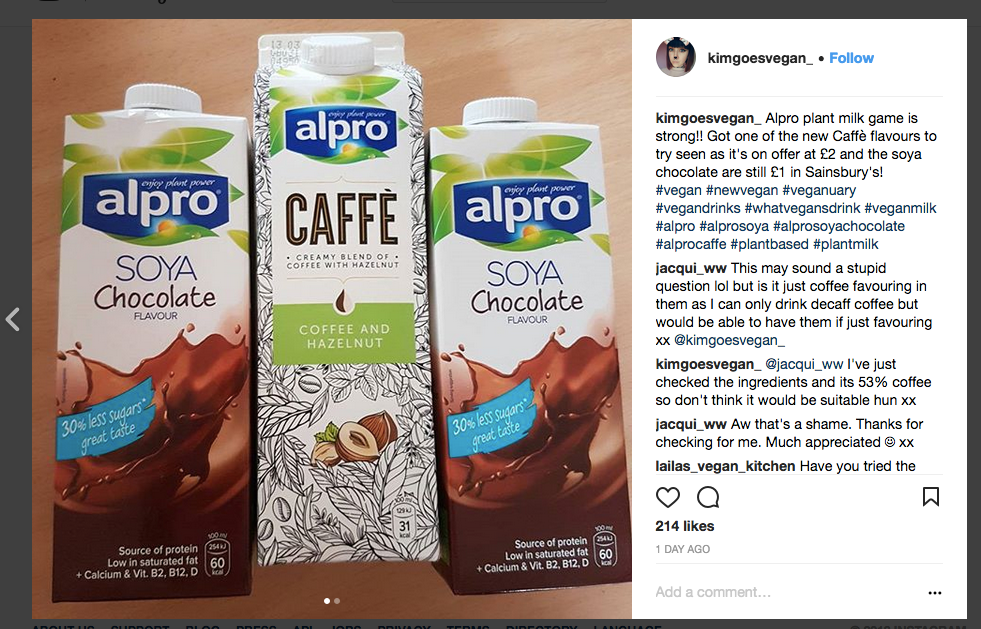
Task: Go to previous post with left arrow
Action: point(13,319)
